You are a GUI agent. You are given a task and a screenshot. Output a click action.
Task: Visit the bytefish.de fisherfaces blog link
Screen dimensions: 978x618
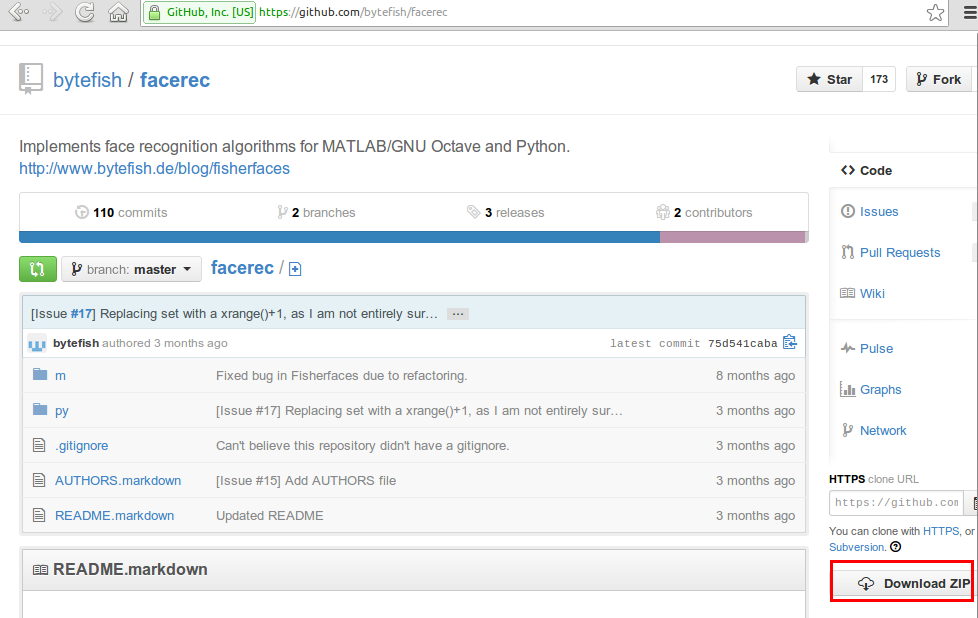pyautogui.click(x=155, y=168)
